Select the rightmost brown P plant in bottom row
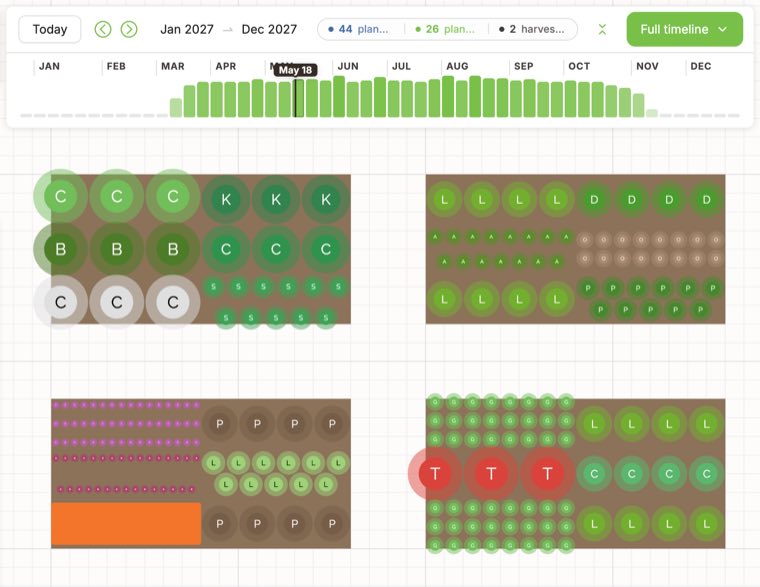This screenshot has width=760, height=587. pyautogui.click(x=332, y=524)
